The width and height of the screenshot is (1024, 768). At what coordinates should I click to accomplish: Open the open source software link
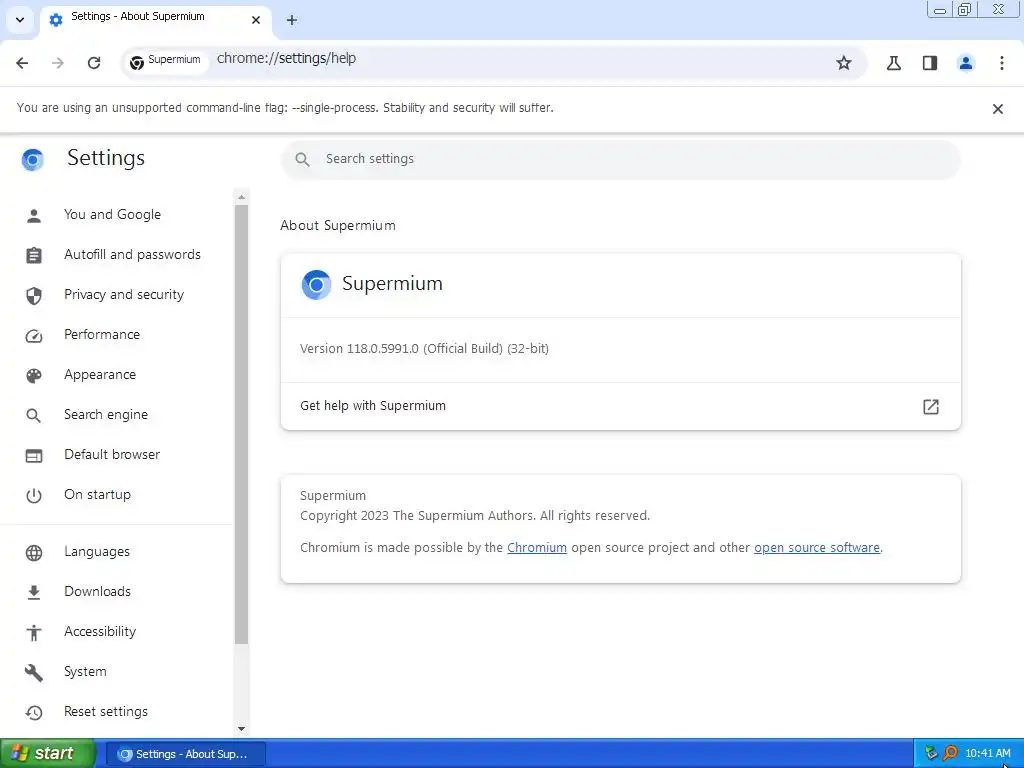click(817, 548)
